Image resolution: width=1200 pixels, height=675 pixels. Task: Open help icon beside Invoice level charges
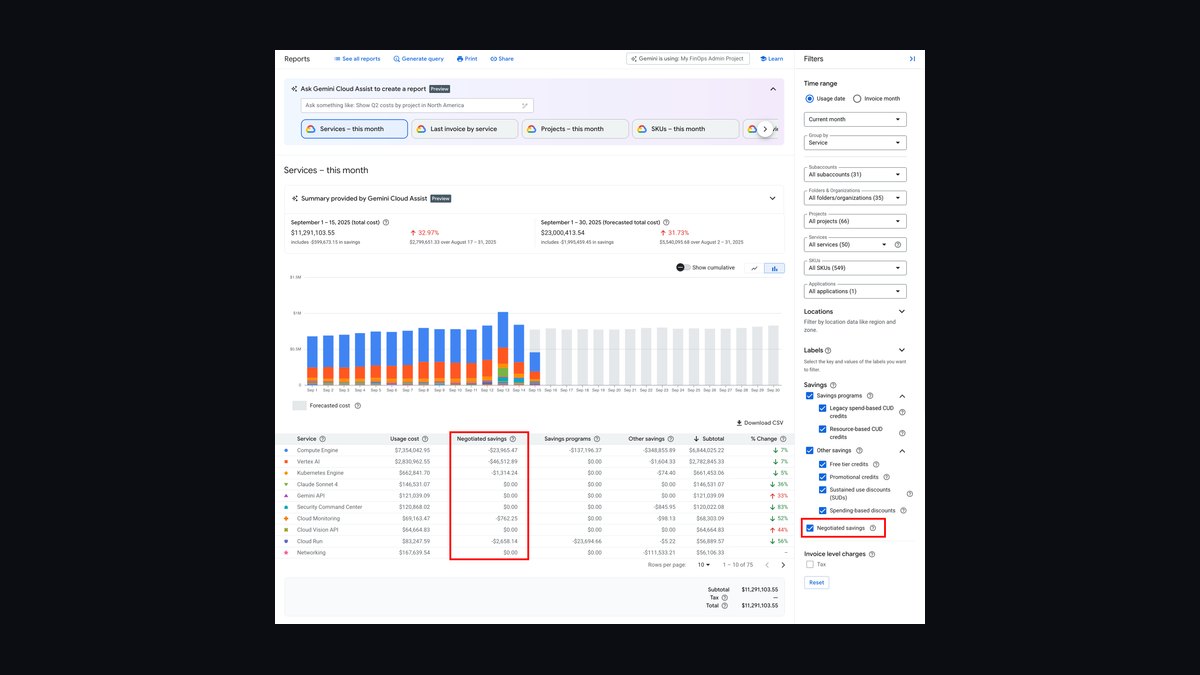(x=872, y=554)
